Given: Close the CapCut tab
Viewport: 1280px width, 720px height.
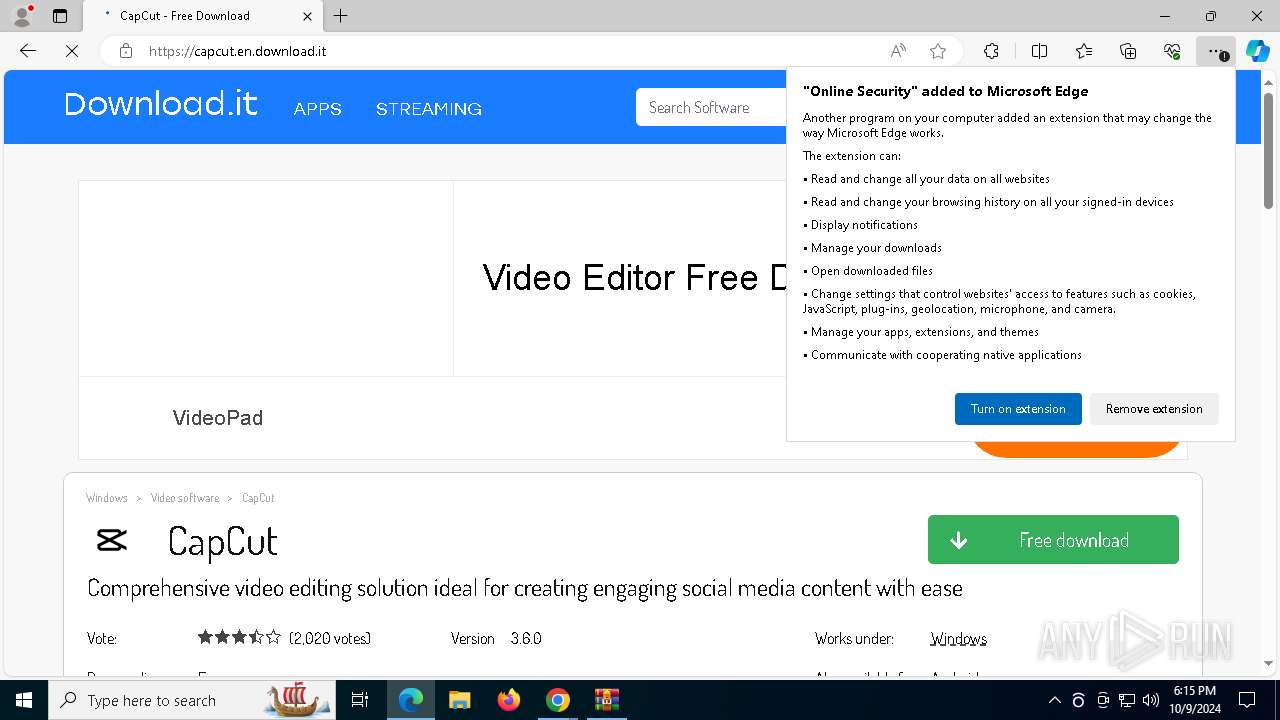Looking at the screenshot, I should click(x=307, y=16).
